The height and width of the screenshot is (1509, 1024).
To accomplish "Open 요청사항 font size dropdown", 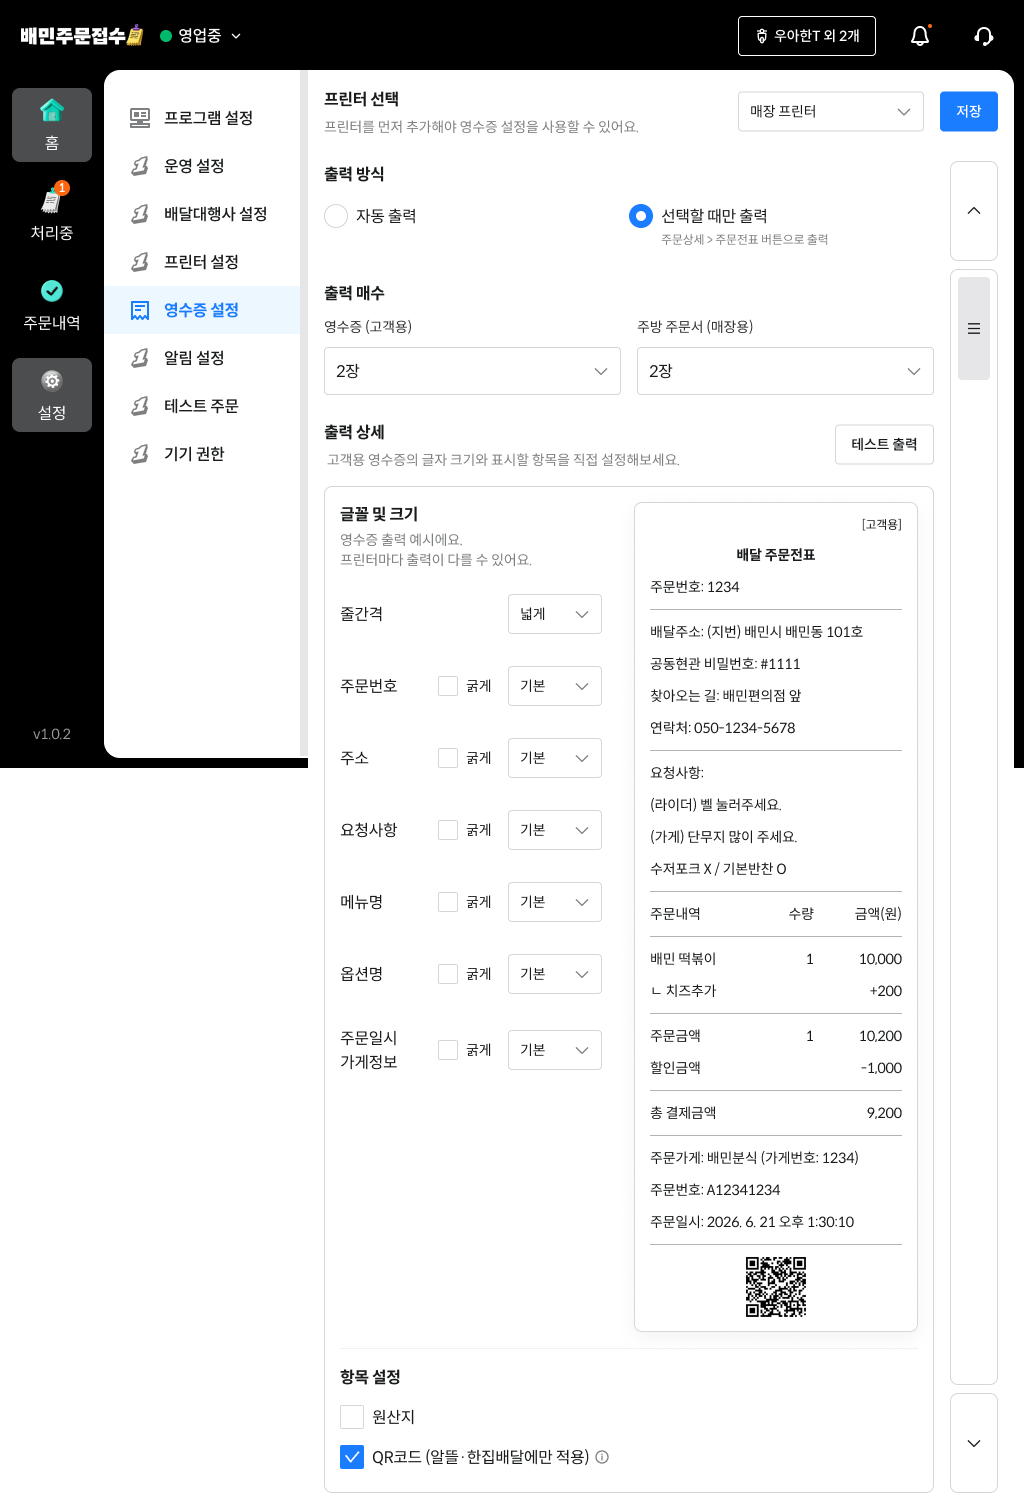I will click(555, 830).
